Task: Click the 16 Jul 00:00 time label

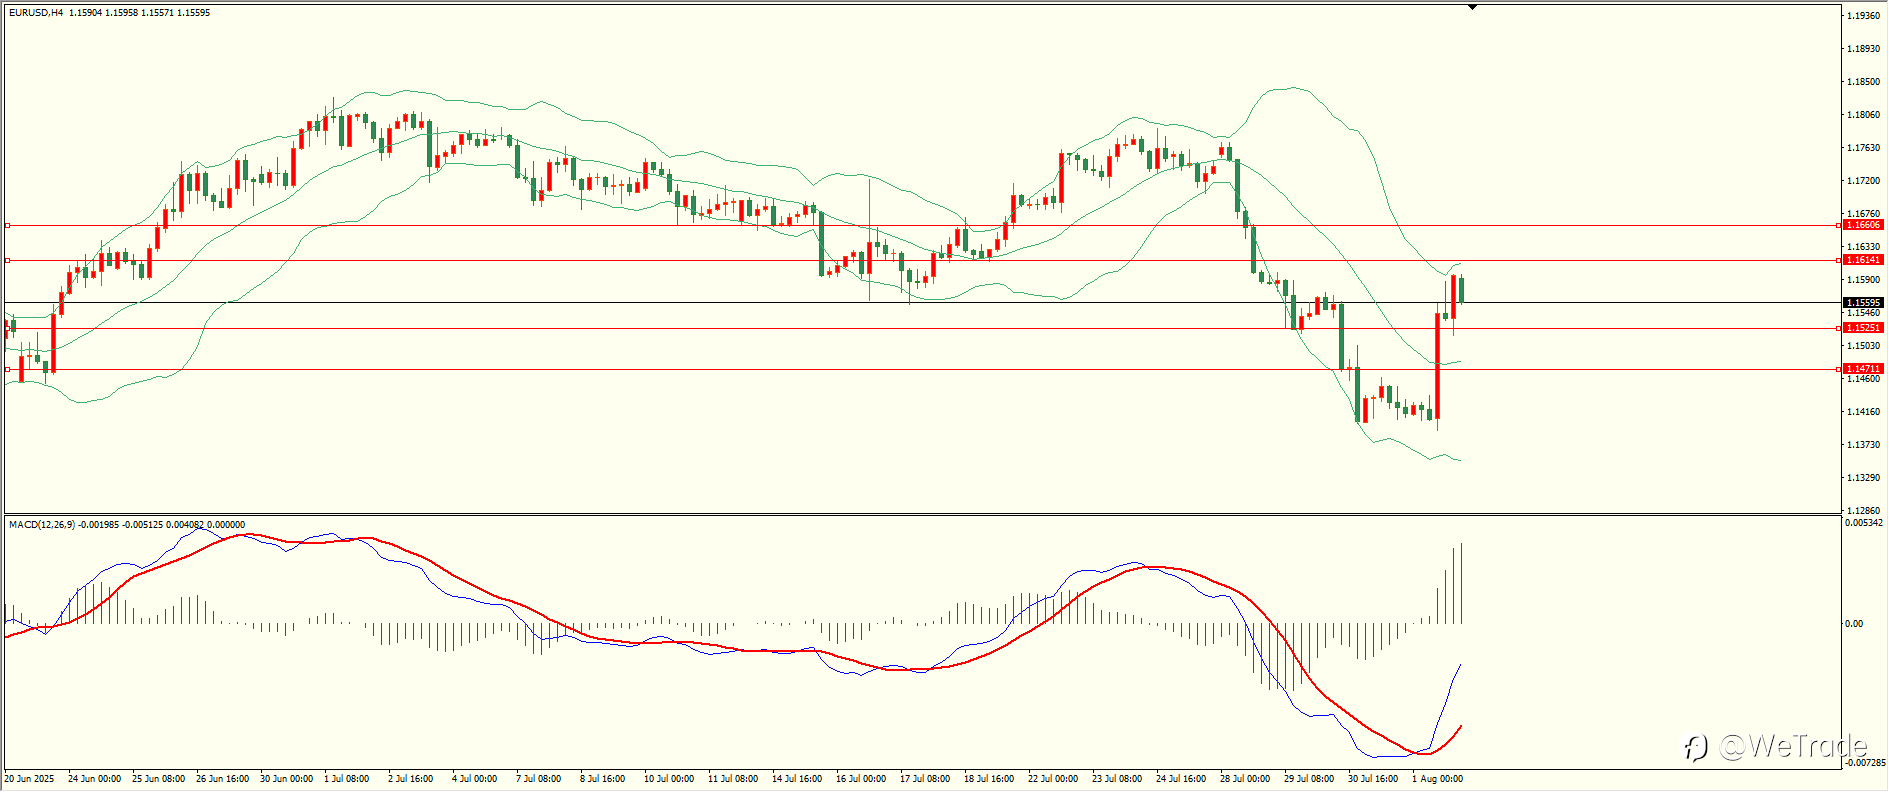Action: [861, 778]
